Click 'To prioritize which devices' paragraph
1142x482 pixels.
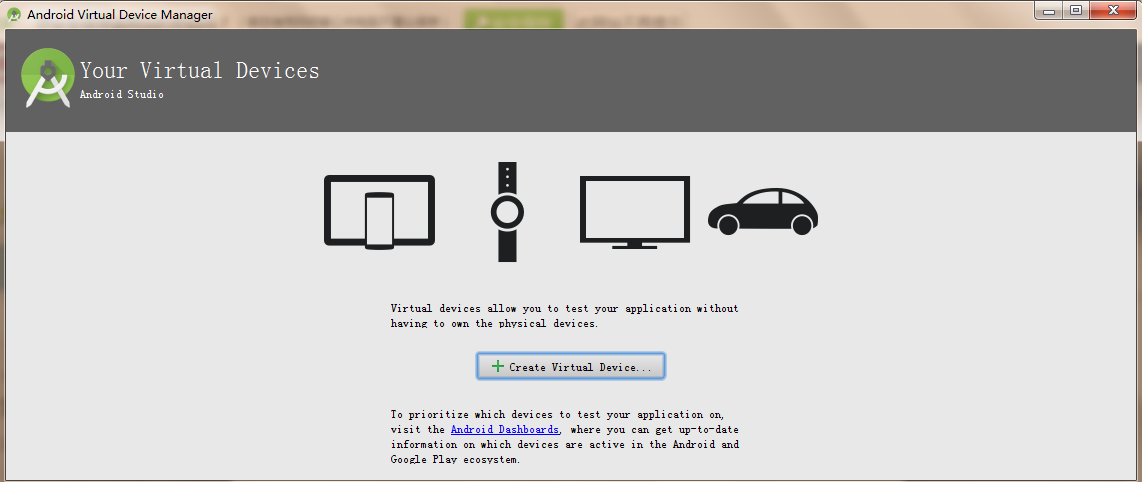(x=565, y=438)
